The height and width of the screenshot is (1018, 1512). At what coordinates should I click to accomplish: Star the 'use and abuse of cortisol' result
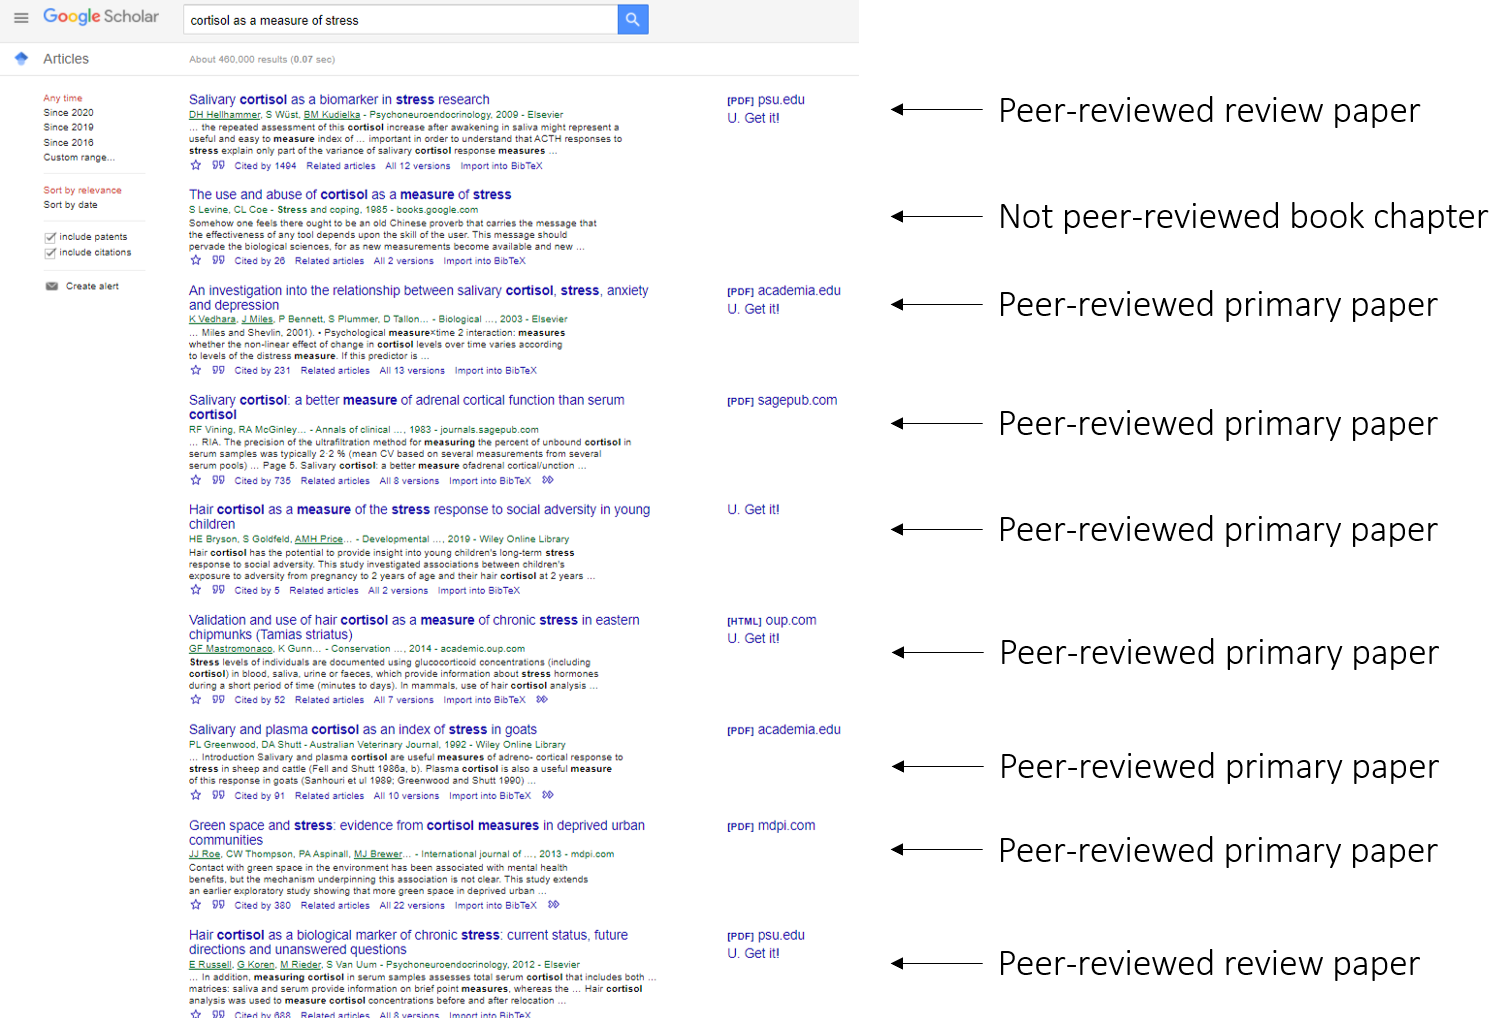click(196, 260)
